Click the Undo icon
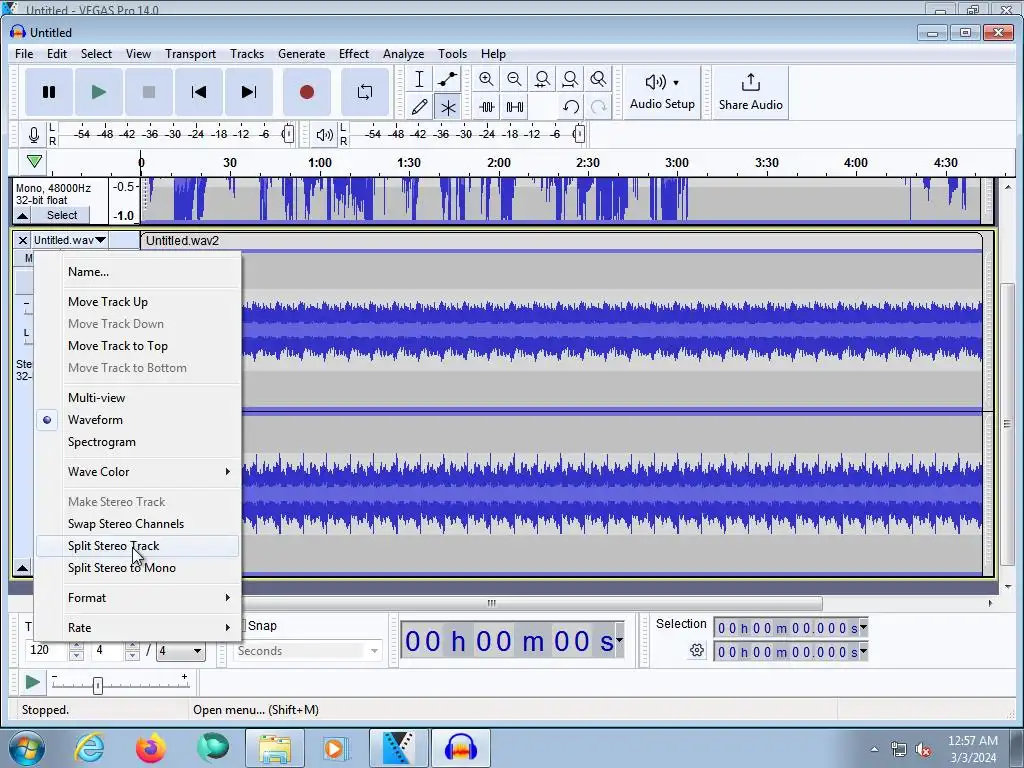 point(571,107)
